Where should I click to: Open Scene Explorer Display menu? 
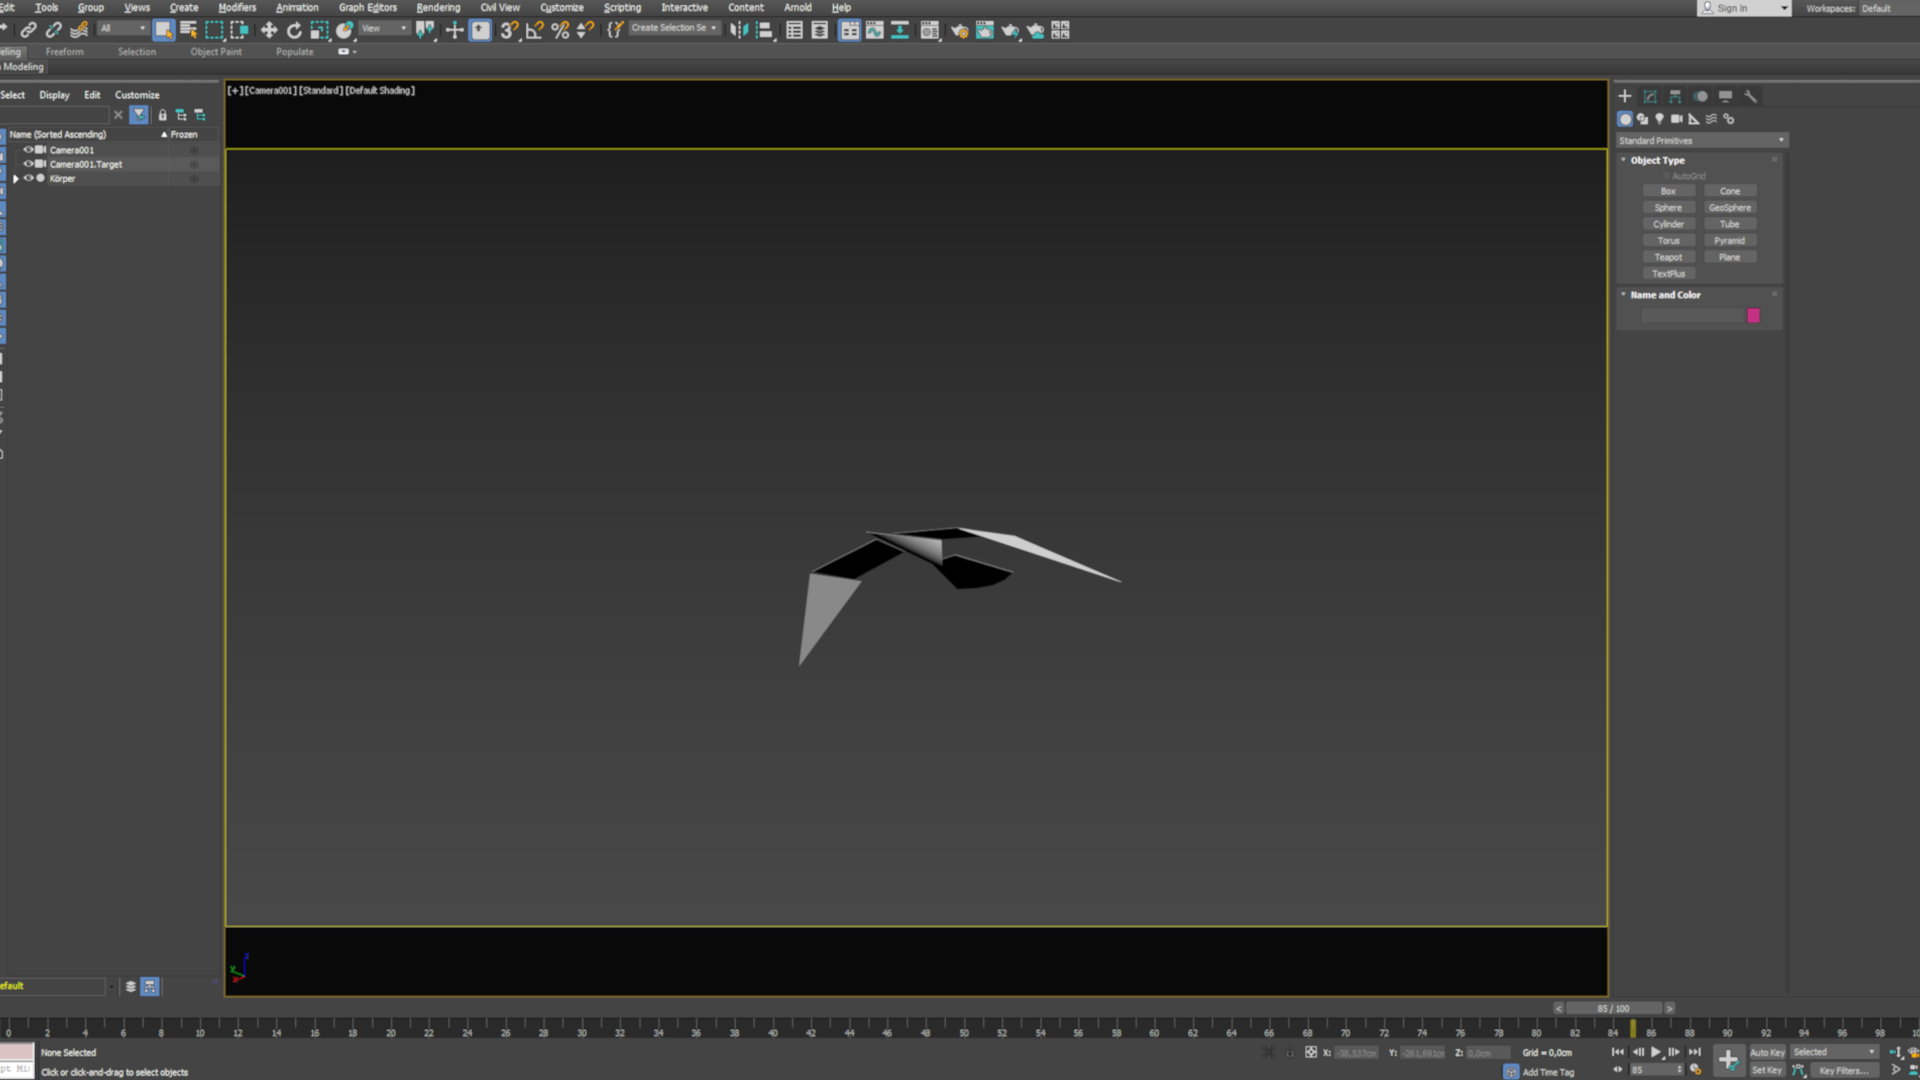point(54,95)
